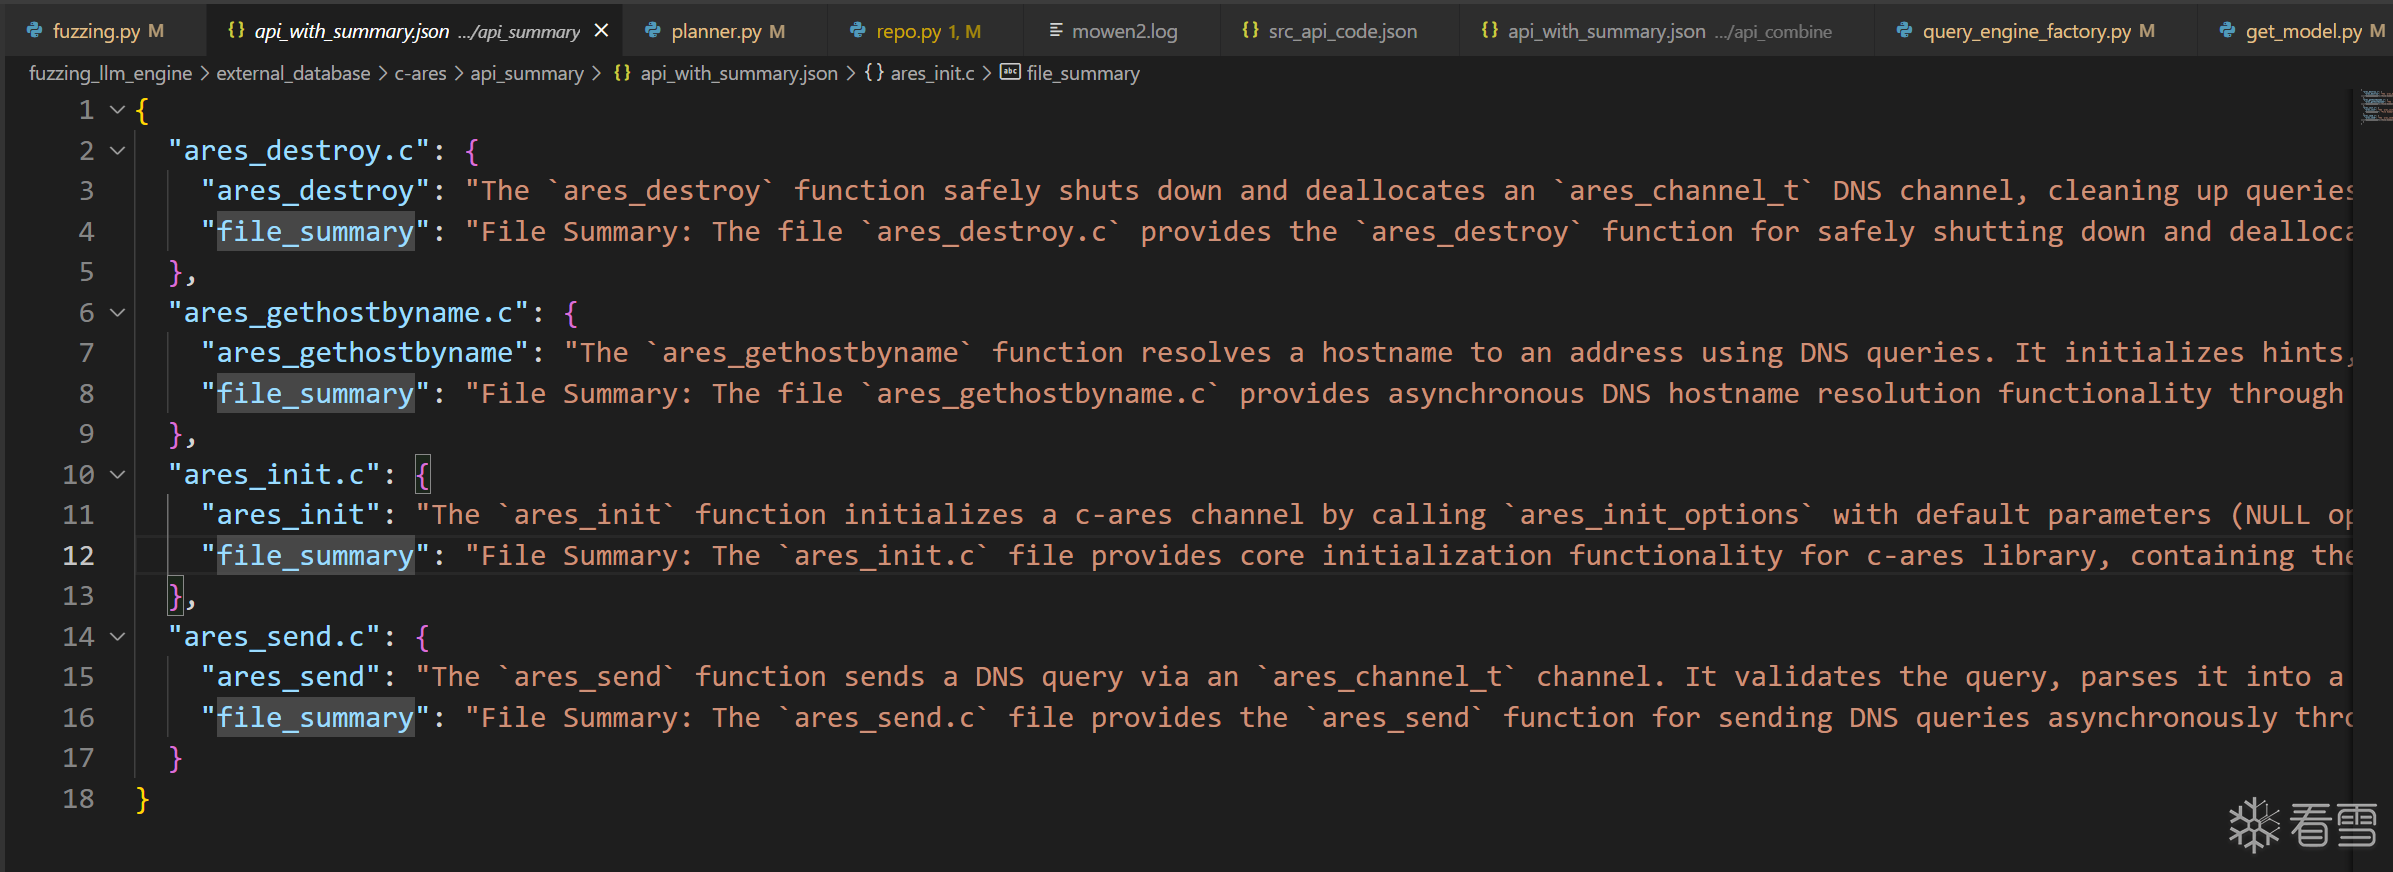Click the Python icon on planner.py tab
Viewport: 2393px width, 872px height.
653,31
